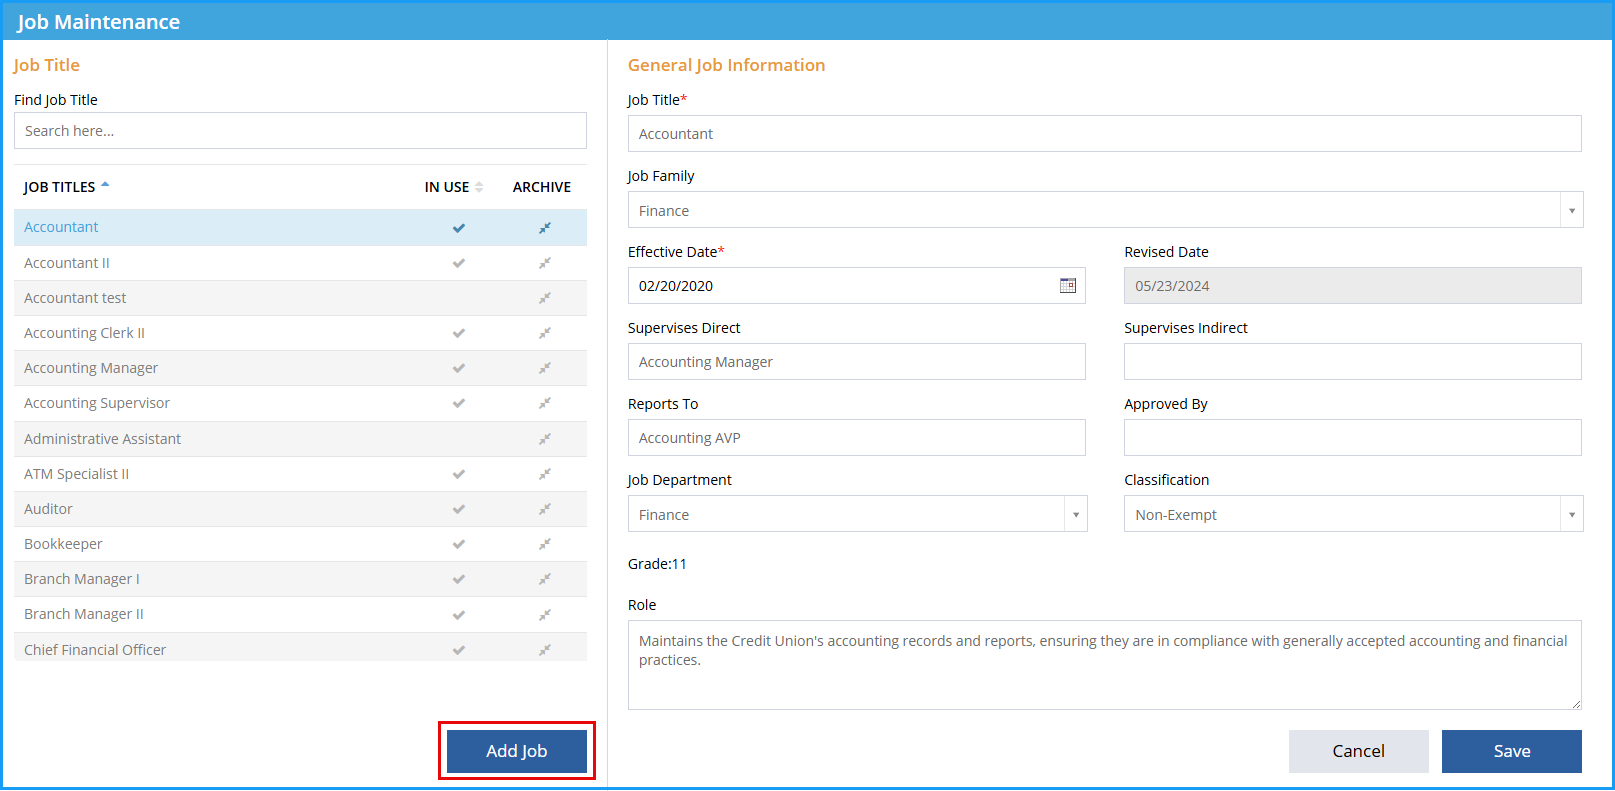Select the Administrative Assistant job title
Viewport: 1615px width, 791px height.
click(x=102, y=439)
